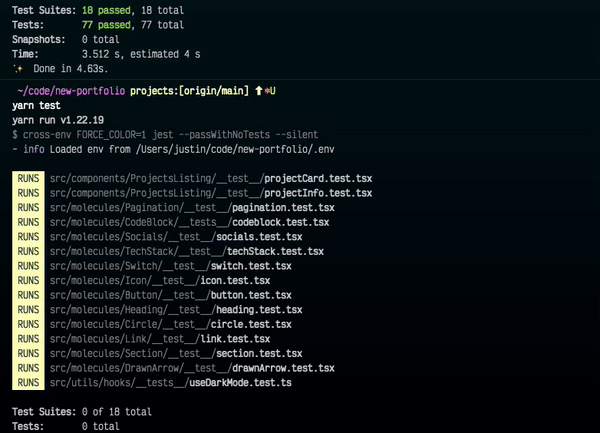
Task: Open the drawnArrow.test.tsx file path
Action: pyautogui.click(x=191, y=368)
